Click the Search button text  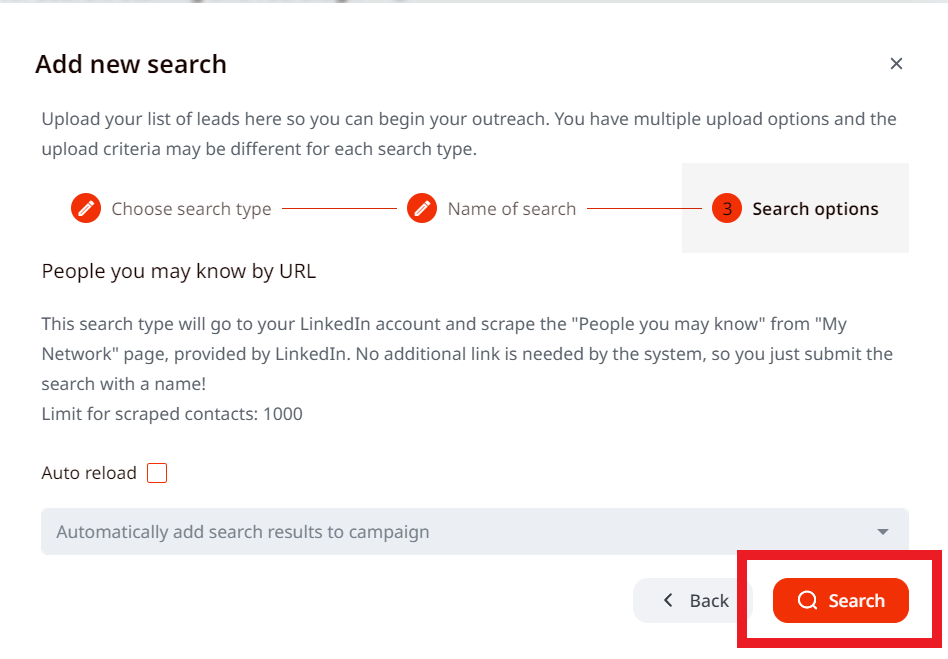[856, 600]
